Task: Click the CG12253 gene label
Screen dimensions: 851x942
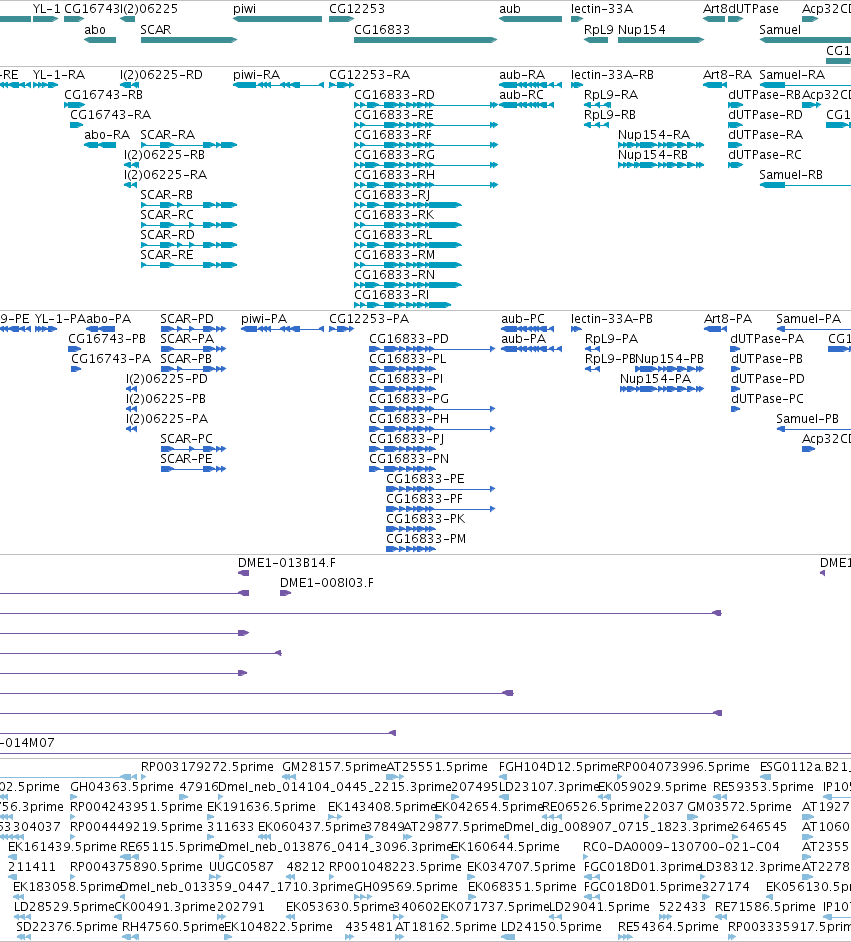Action: coord(357,9)
